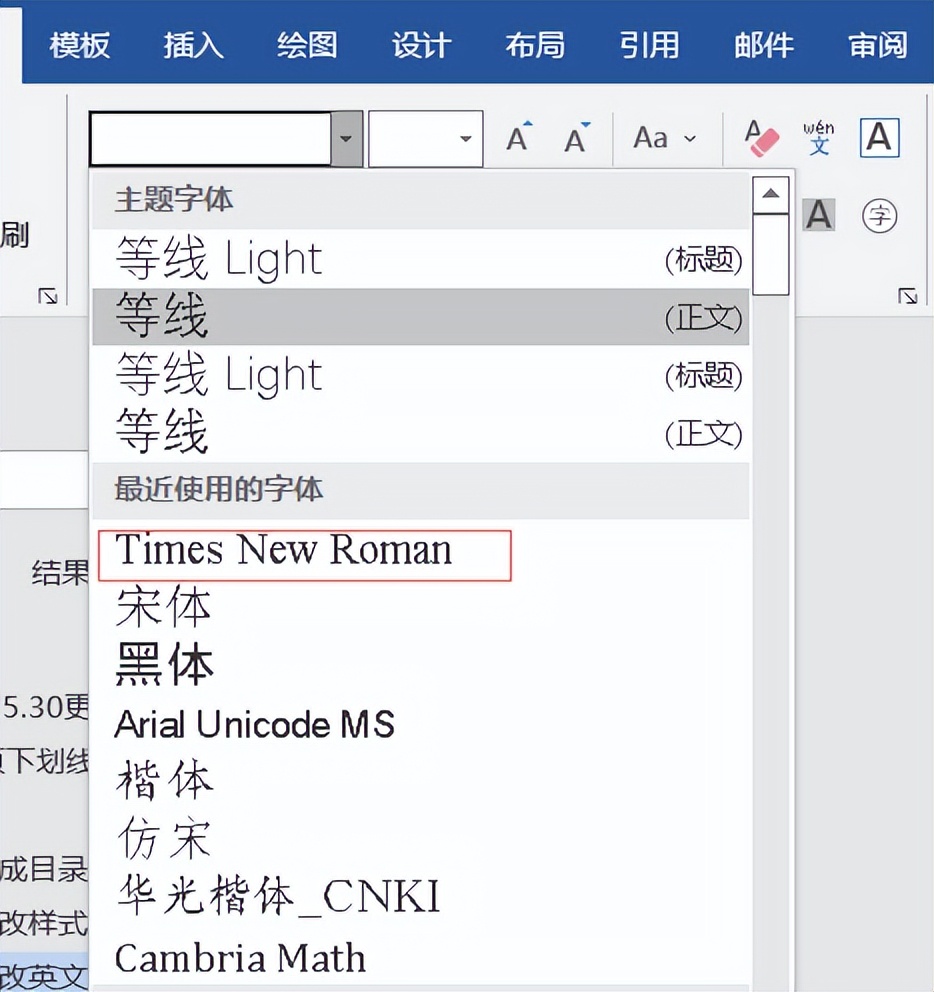
Task: Select the 宋体 font
Action: (x=162, y=607)
